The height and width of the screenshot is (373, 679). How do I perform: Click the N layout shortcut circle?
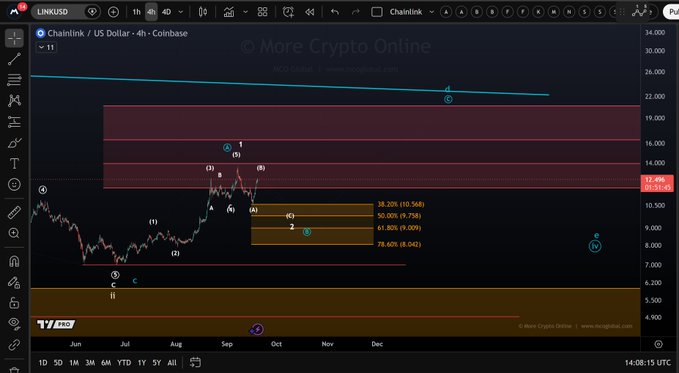(x=569, y=12)
